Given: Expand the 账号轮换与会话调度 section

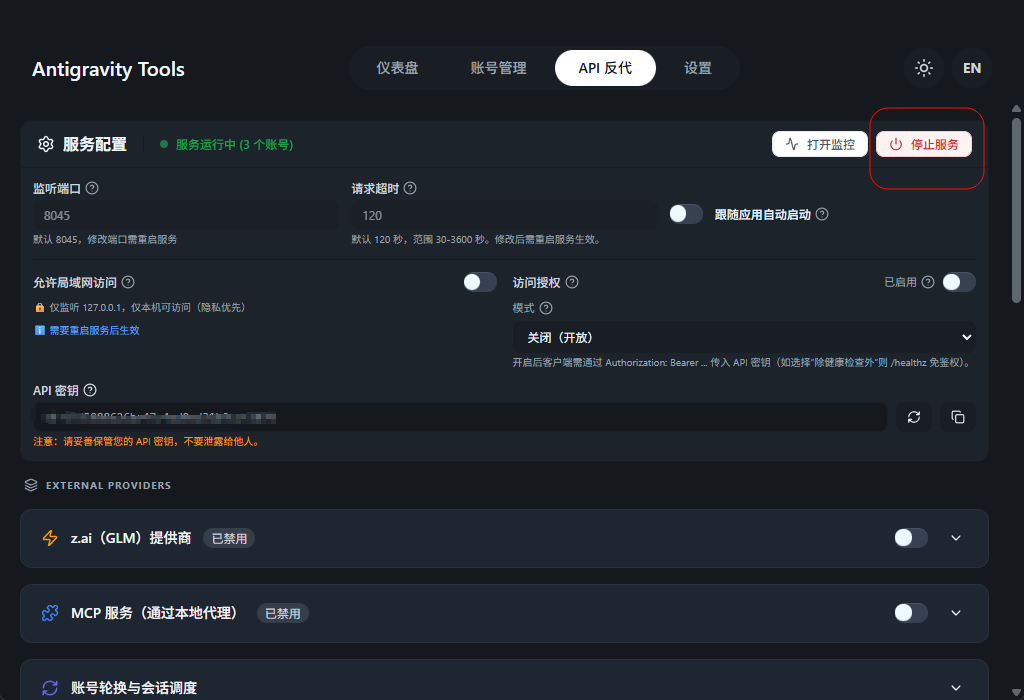Looking at the screenshot, I should [x=956, y=688].
